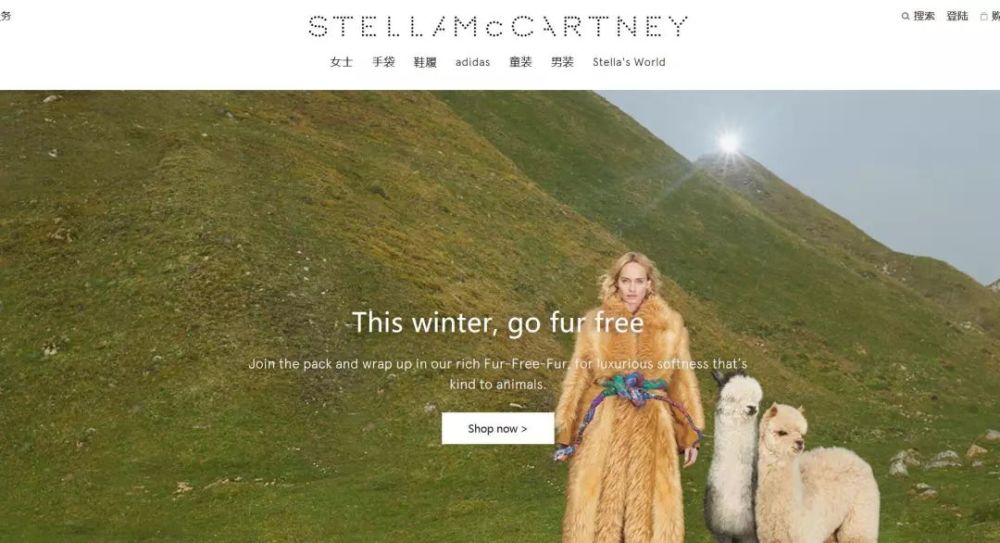1000x543 pixels.
Task: Open the shopping bag icon
Action: coord(983,17)
